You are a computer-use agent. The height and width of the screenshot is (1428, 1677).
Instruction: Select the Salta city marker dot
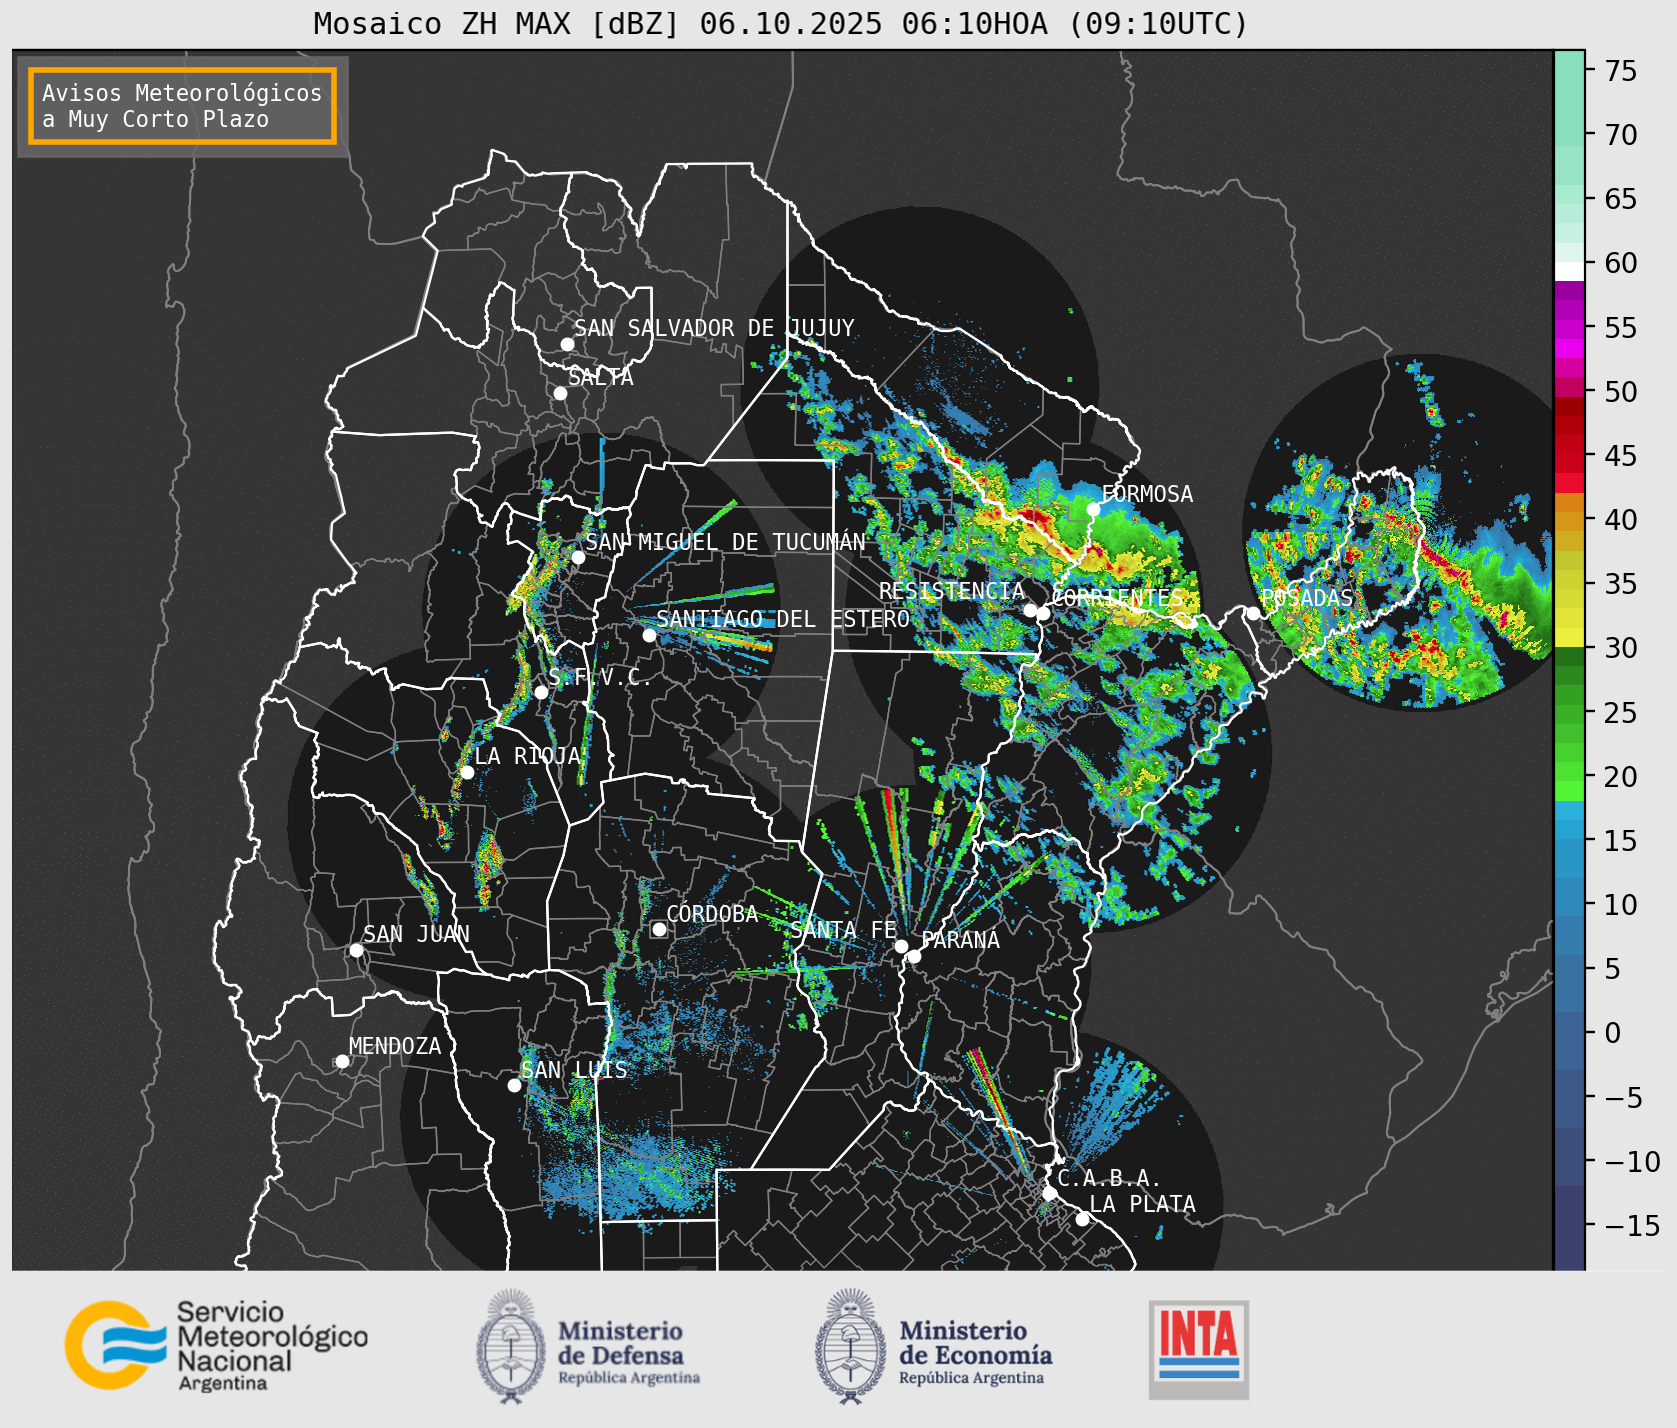[x=561, y=393]
